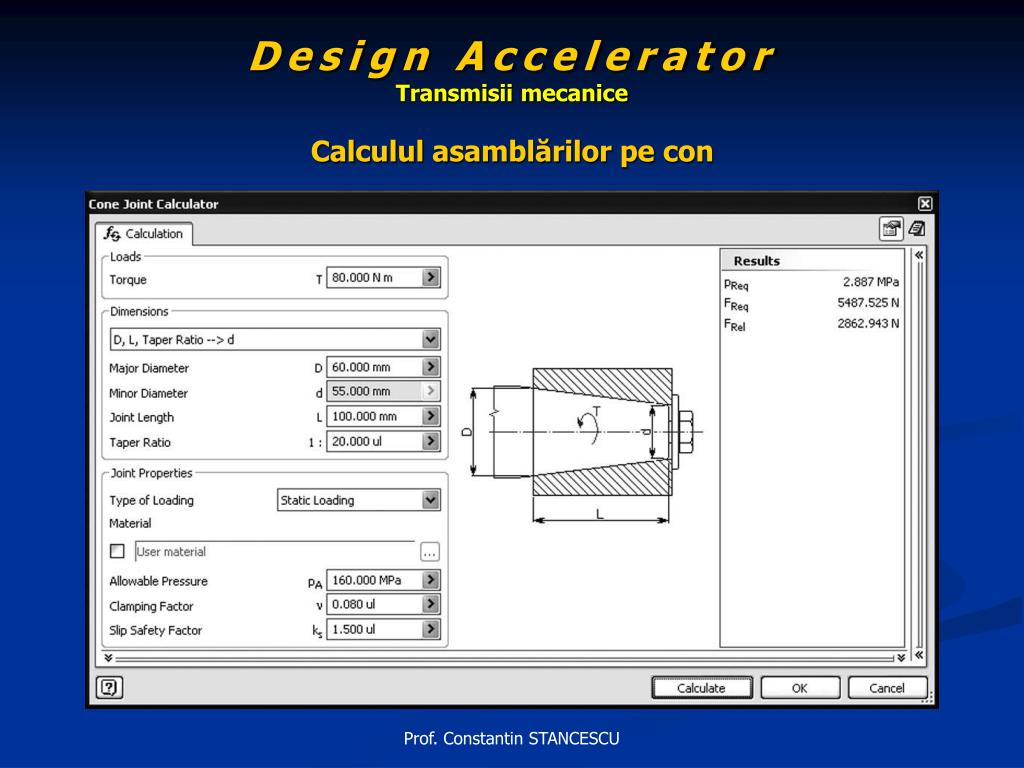The height and width of the screenshot is (768, 1024).
Task: Click the Minor Diameter arrow button
Action: pos(430,391)
